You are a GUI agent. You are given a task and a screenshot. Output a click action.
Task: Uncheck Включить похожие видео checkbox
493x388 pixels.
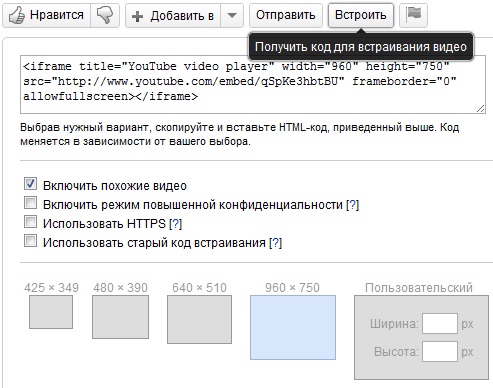click(30, 184)
